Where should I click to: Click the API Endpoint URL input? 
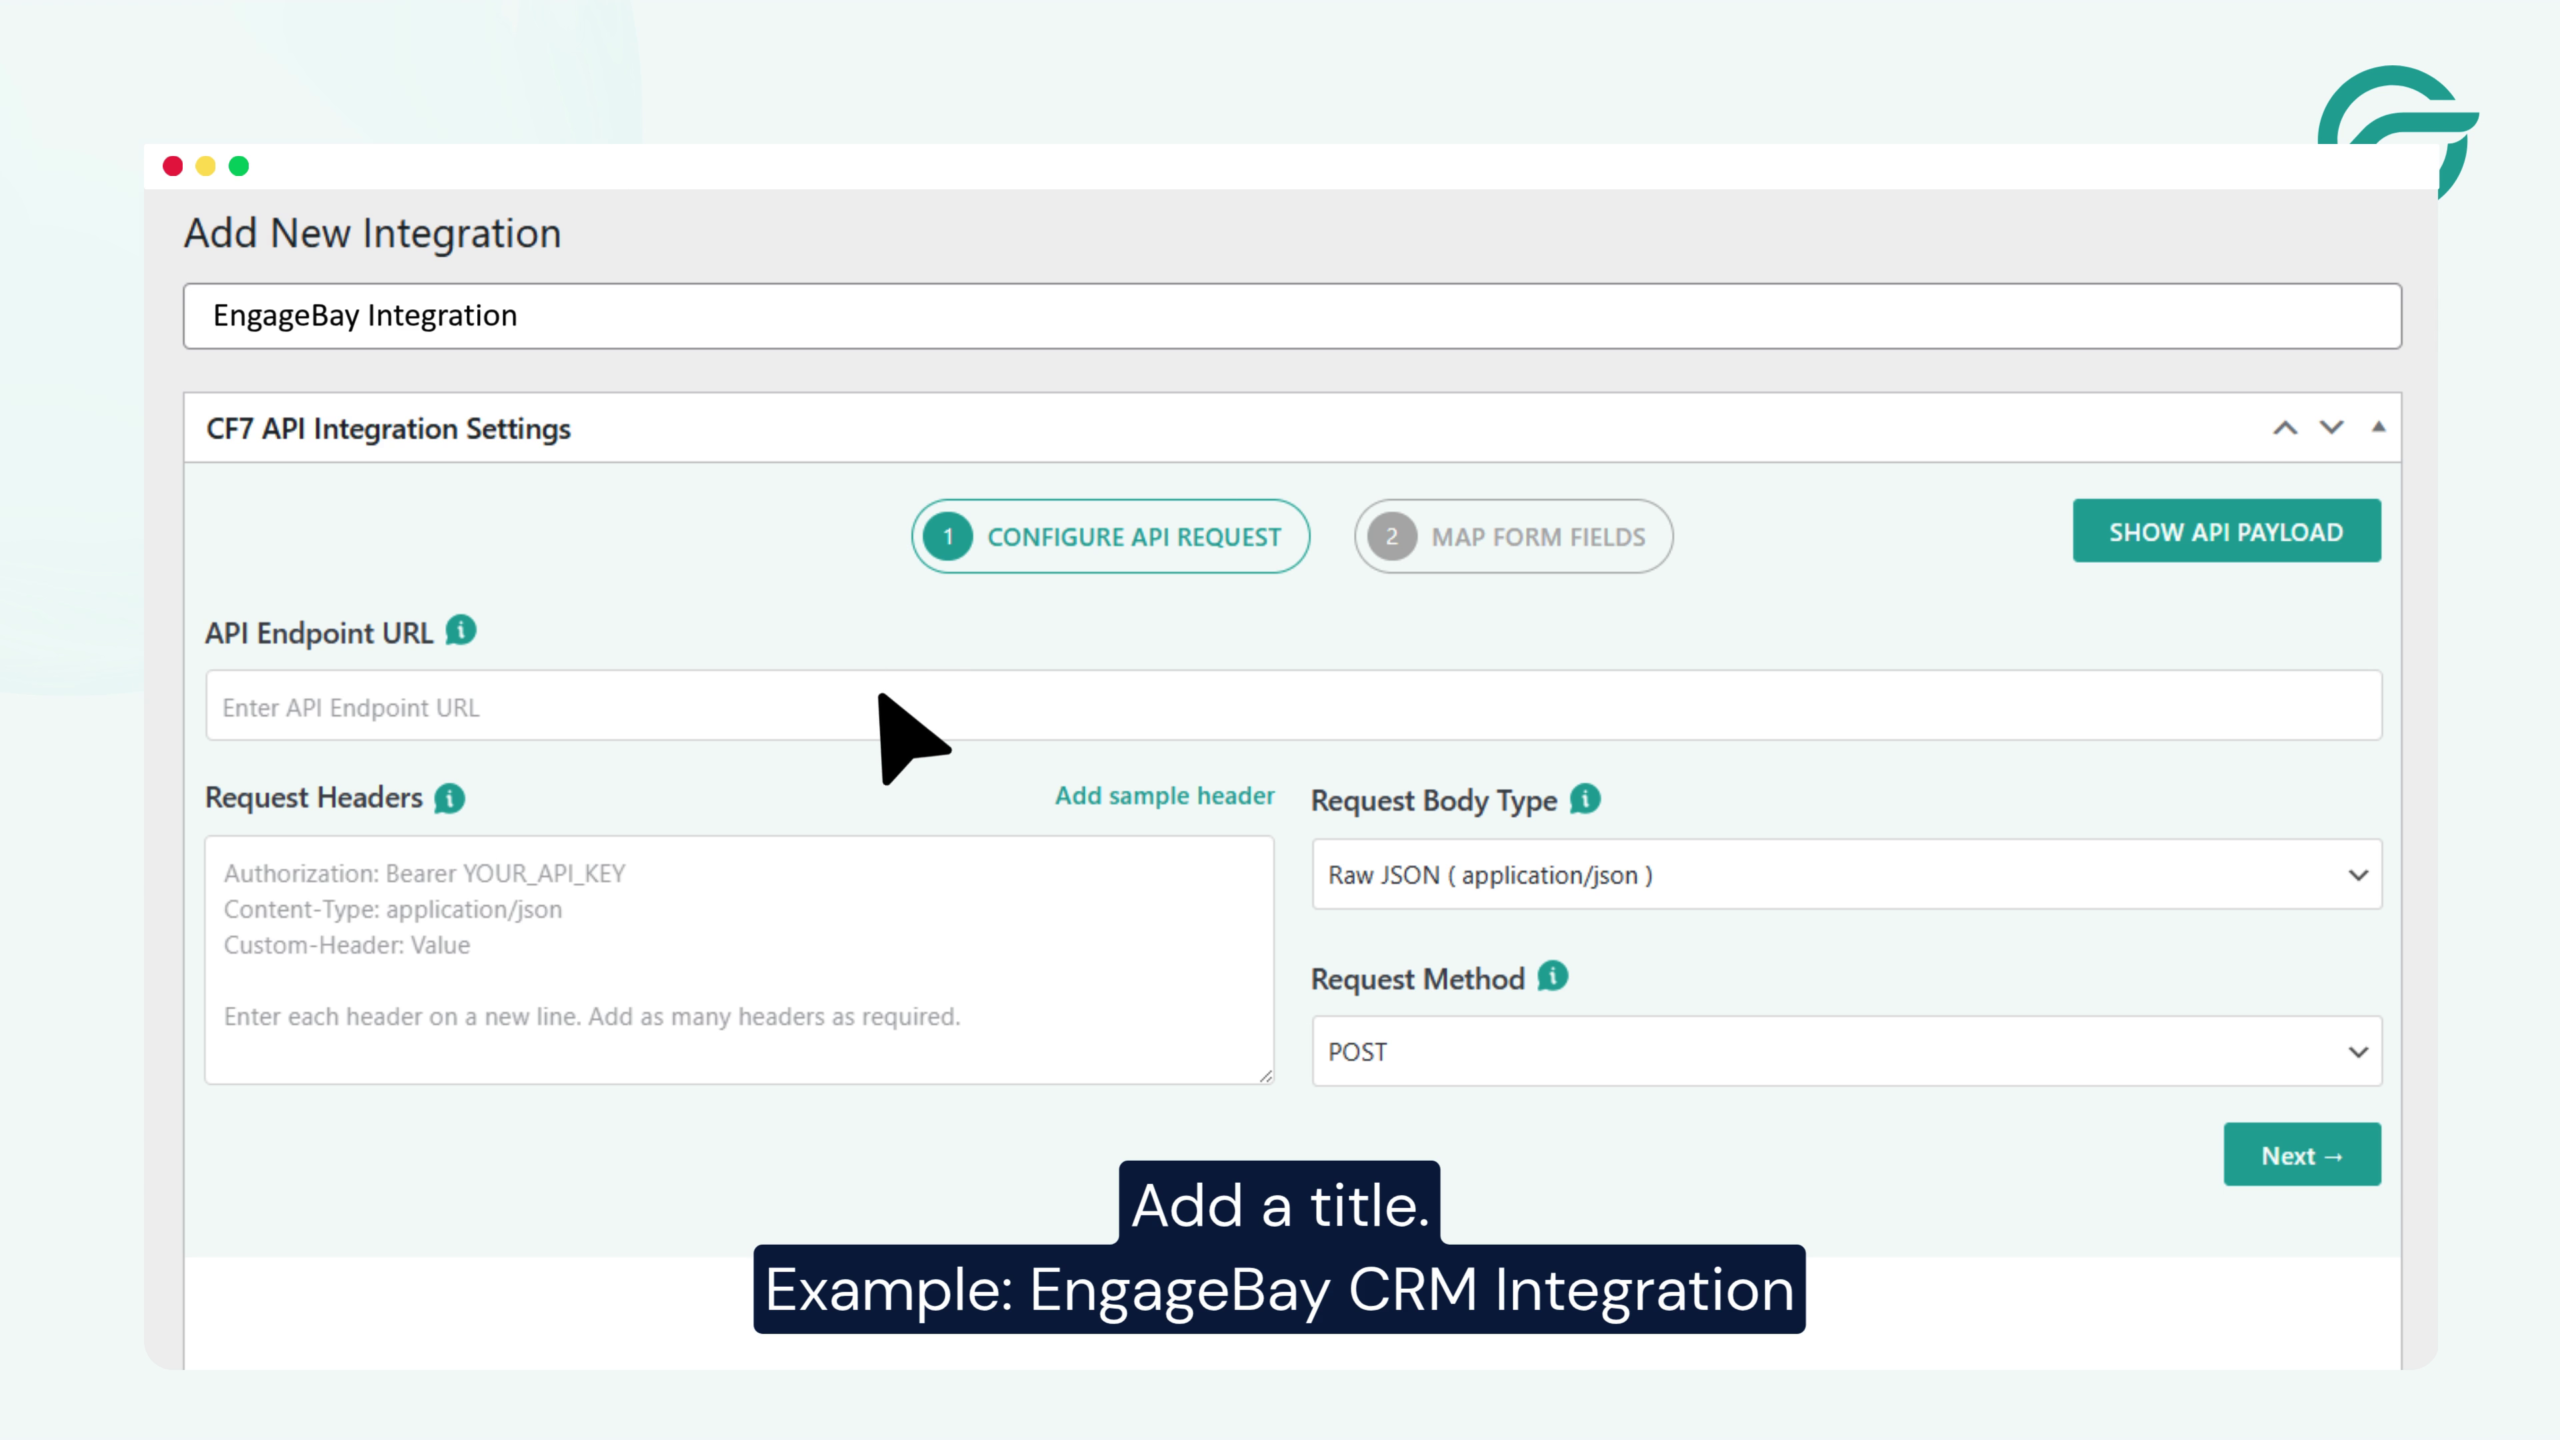pos(1293,706)
